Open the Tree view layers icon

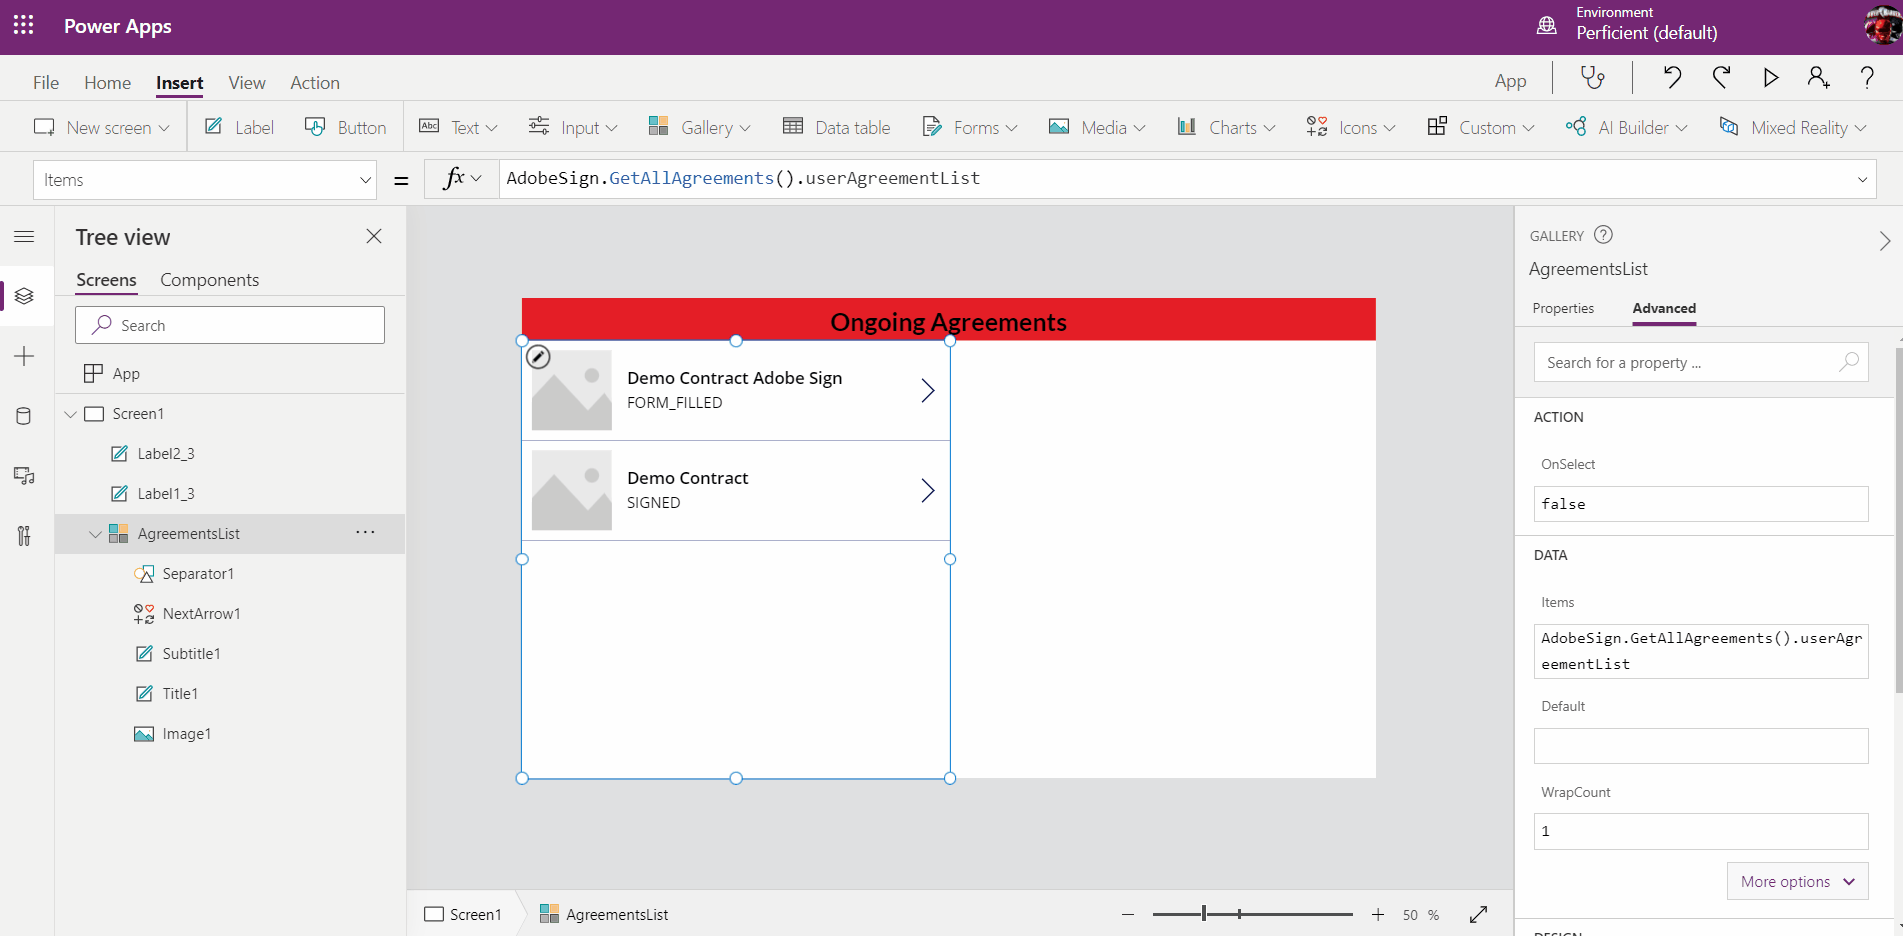pos(25,296)
